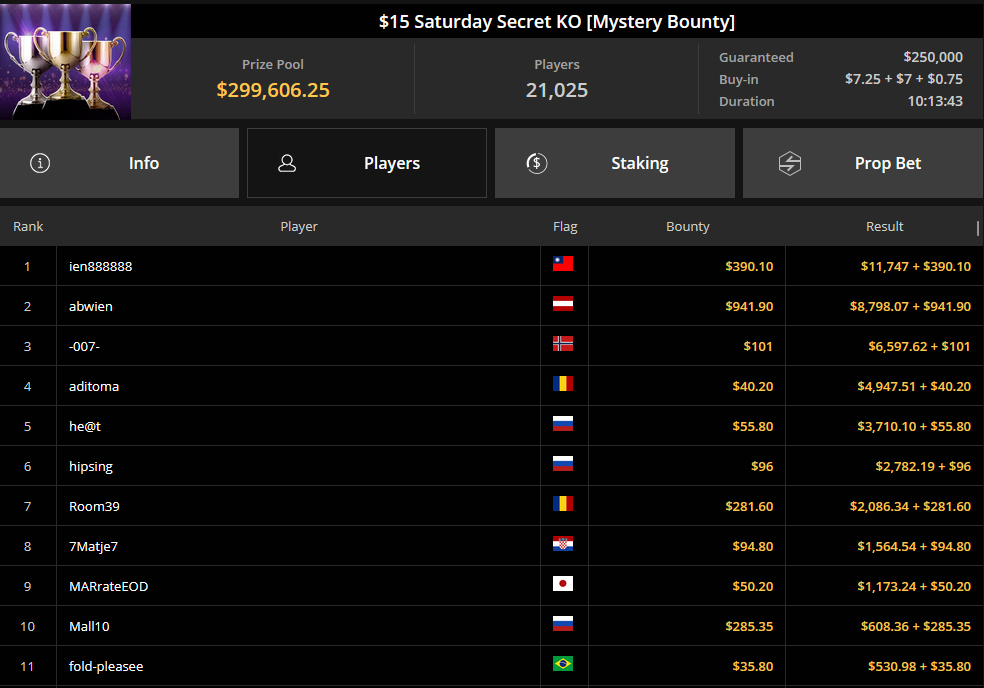Click the Players person icon
Image resolution: width=984 pixels, height=688 pixels.
[287, 163]
